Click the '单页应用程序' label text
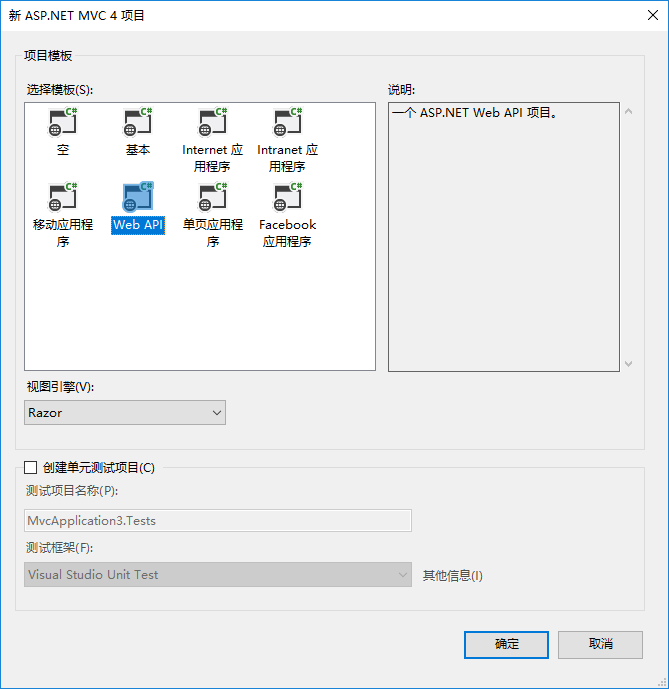The height and width of the screenshot is (689, 669). point(213,233)
